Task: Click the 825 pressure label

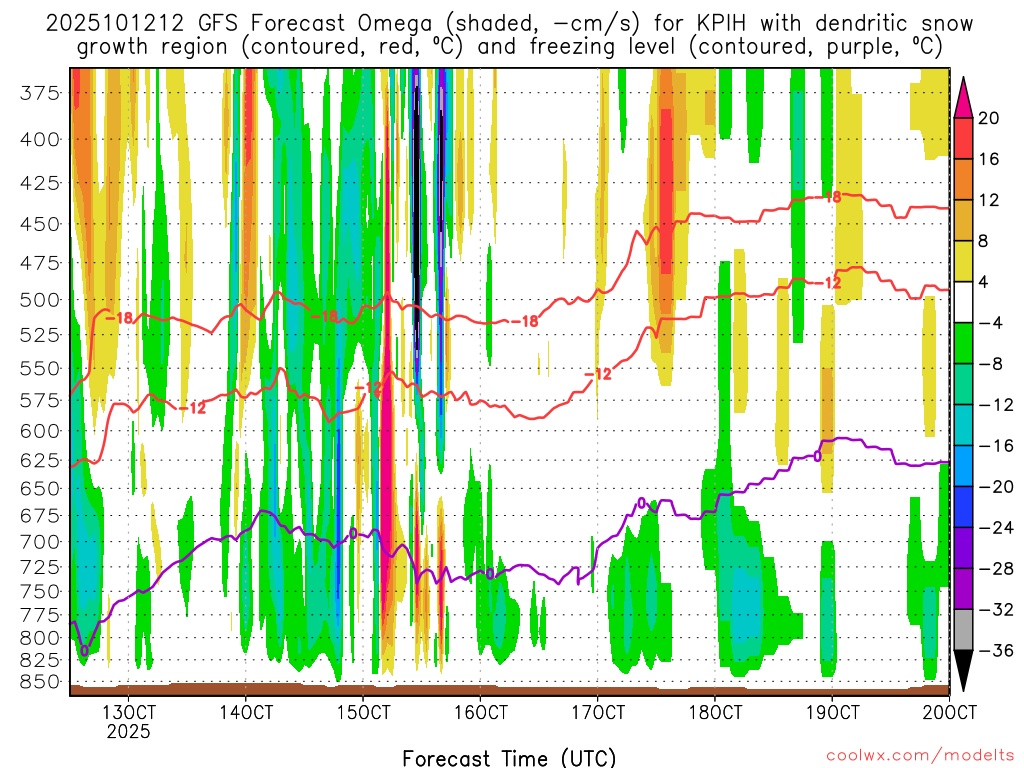Action: [39, 660]
